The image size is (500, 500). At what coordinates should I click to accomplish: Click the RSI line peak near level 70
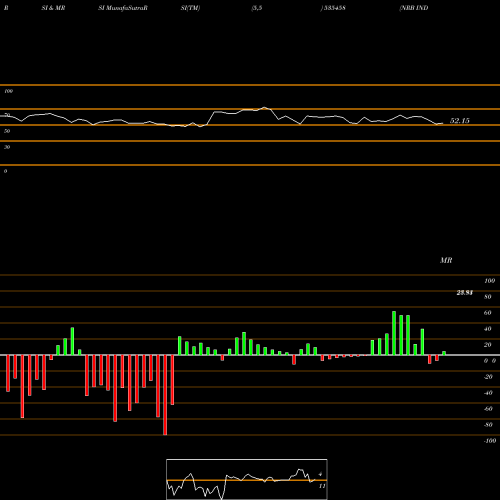(x=265, y=107)
